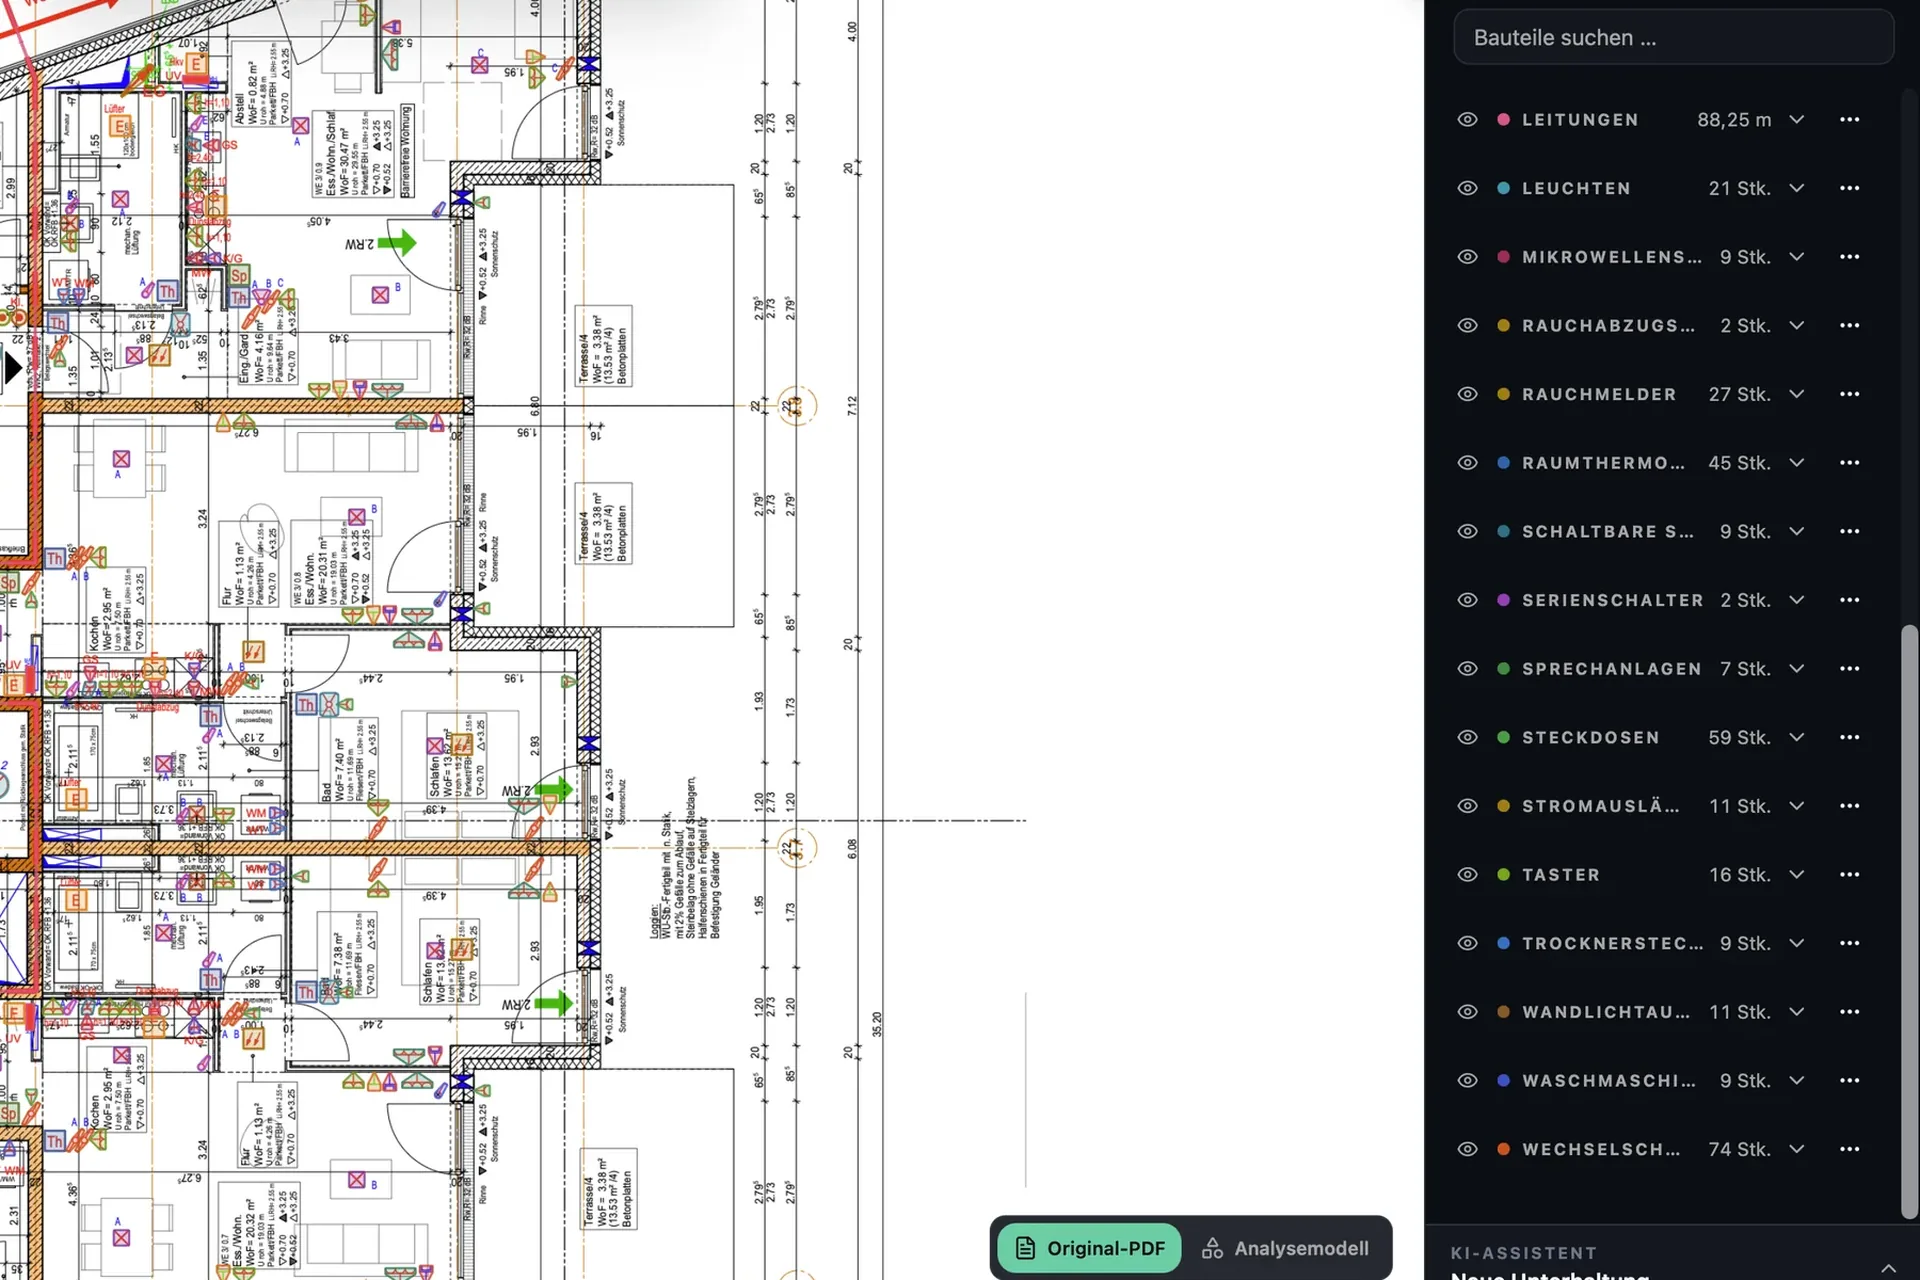
Task: Open three-dot menu for Rauchmelder
Action: click(x=1849, y=394)
